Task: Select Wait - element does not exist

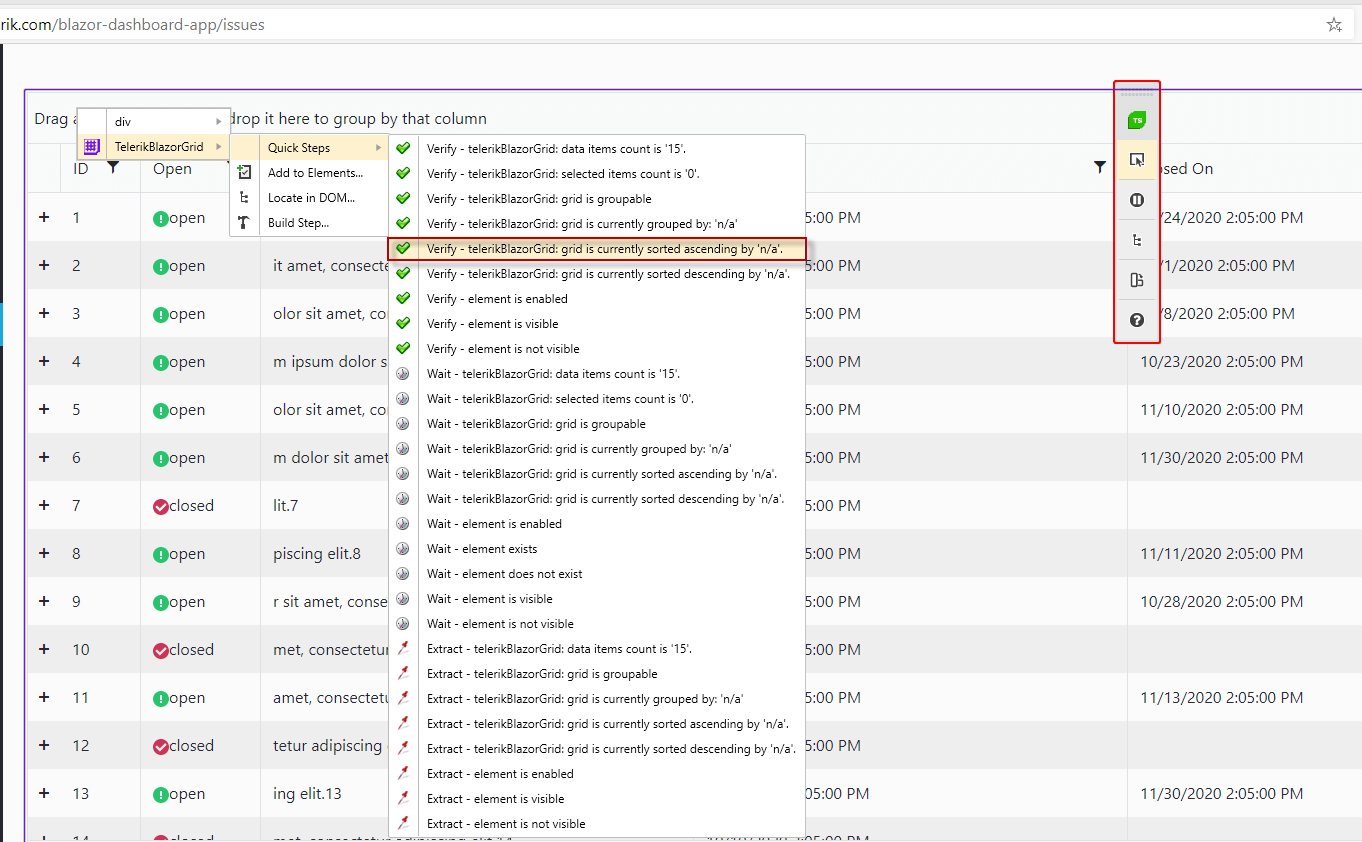Action: pyautogui.click(x=597, y=573)
